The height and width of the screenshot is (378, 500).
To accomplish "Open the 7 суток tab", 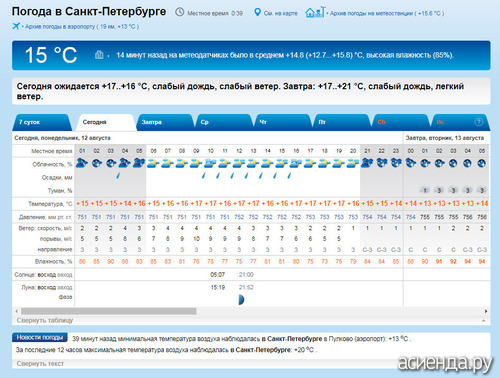I will point(42,122).
